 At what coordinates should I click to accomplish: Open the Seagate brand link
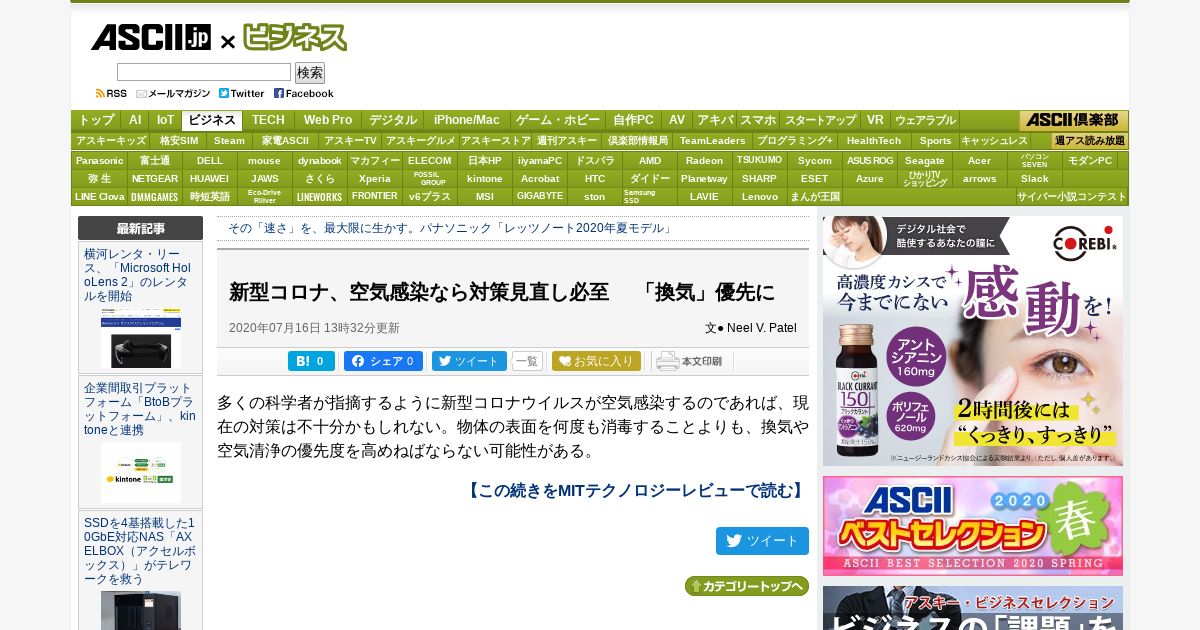[925, 160]
